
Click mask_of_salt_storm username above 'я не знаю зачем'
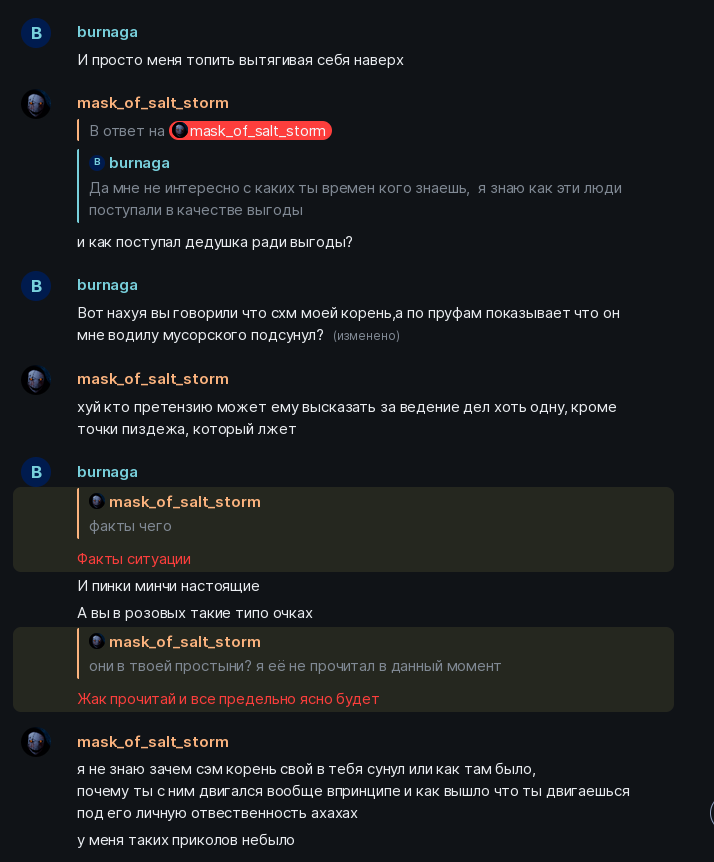point(152,742)
